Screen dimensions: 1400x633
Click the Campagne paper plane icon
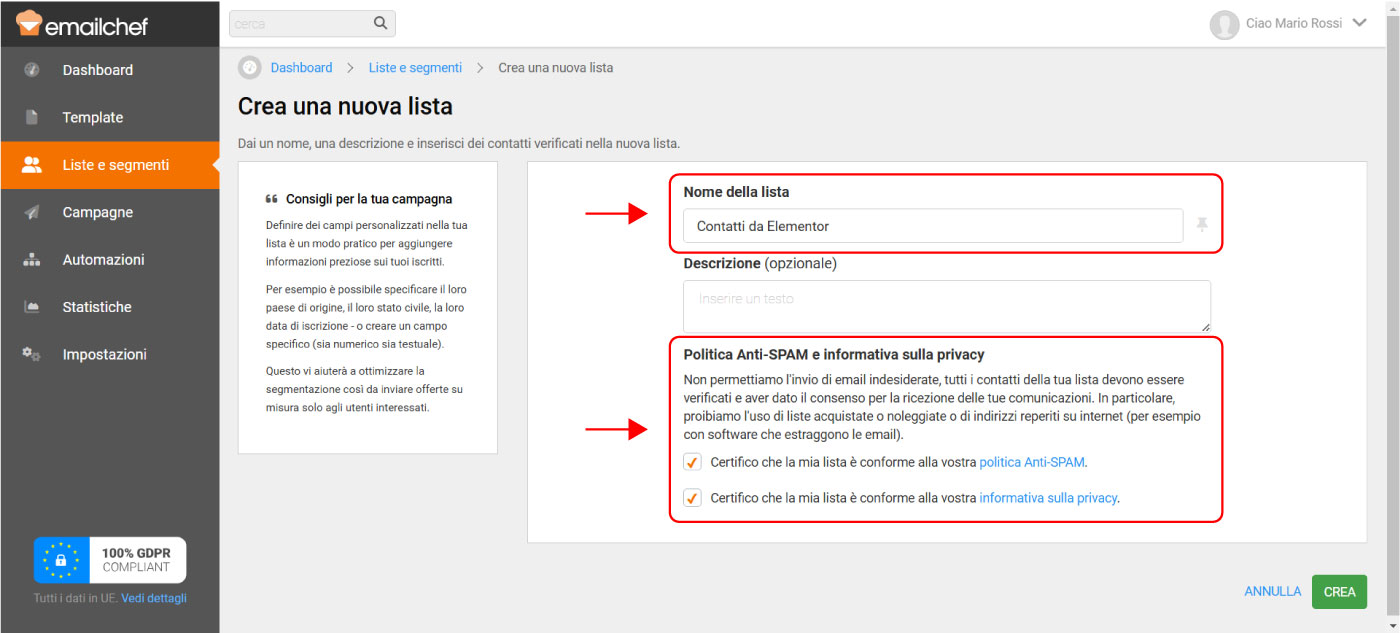32,212
